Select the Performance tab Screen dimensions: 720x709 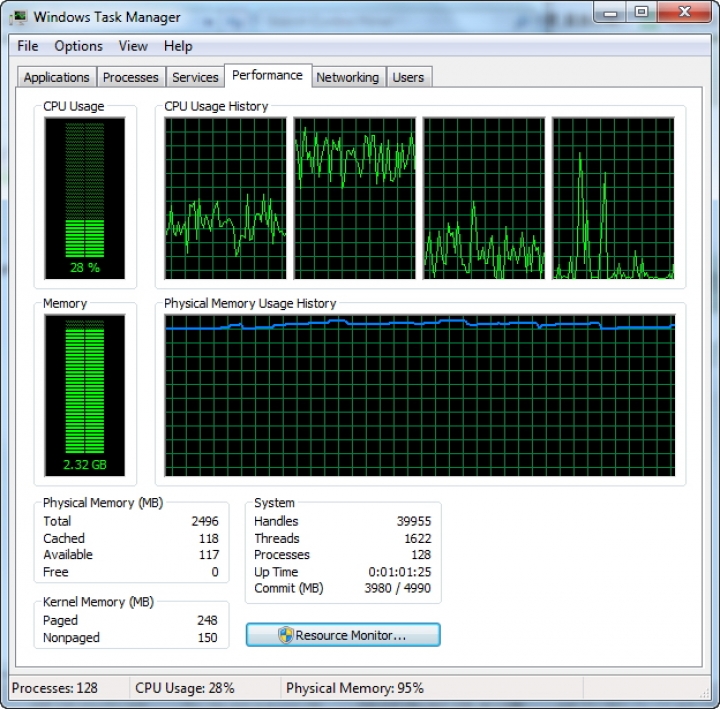[268, 75]
